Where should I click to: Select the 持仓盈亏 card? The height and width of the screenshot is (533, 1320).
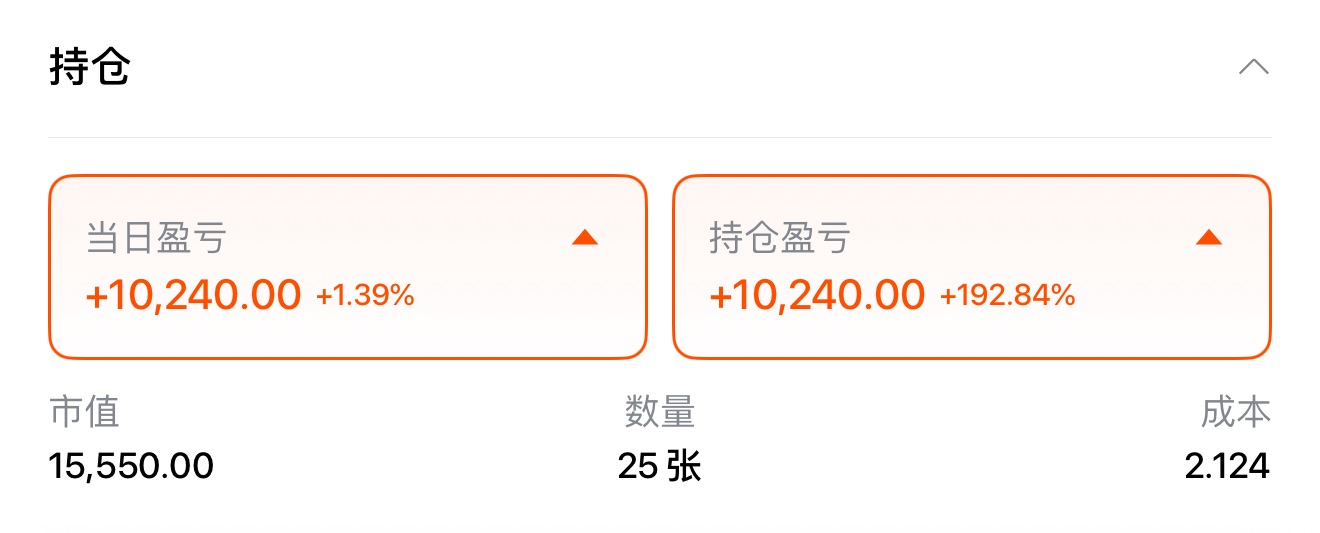[971, 267]
